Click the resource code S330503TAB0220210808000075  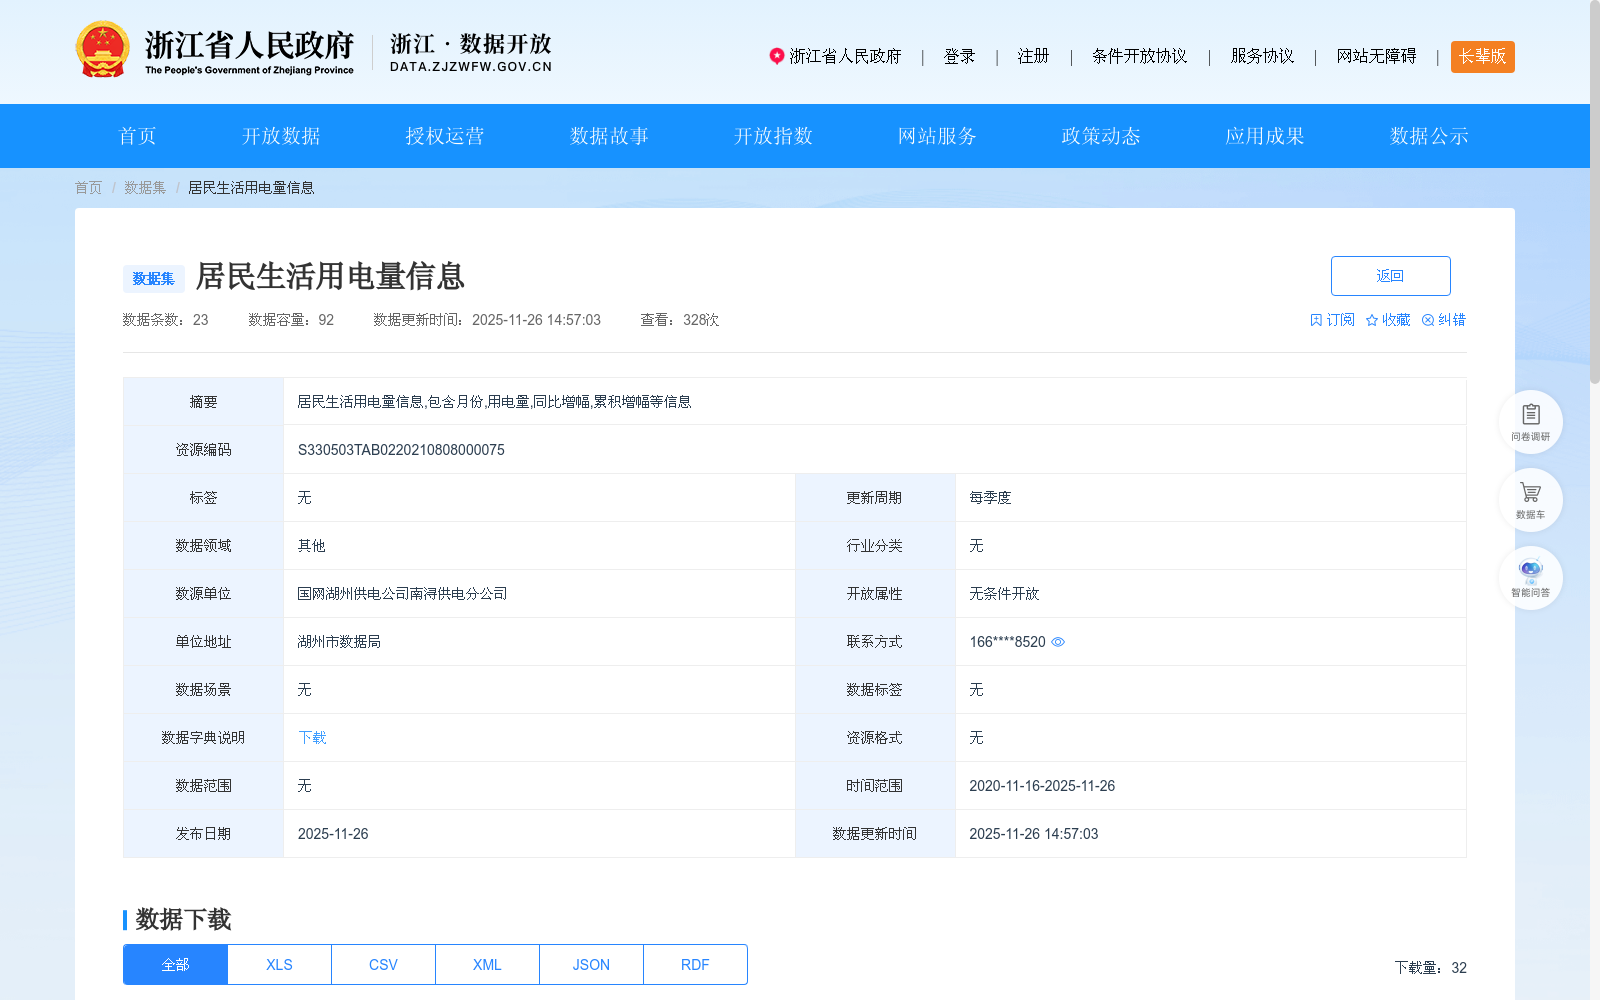click(x=401, y=450)
